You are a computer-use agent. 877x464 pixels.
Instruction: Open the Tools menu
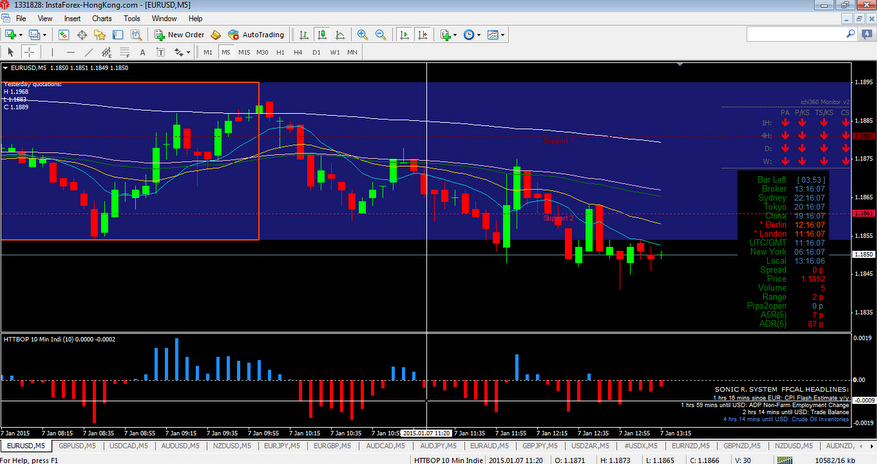132,18
